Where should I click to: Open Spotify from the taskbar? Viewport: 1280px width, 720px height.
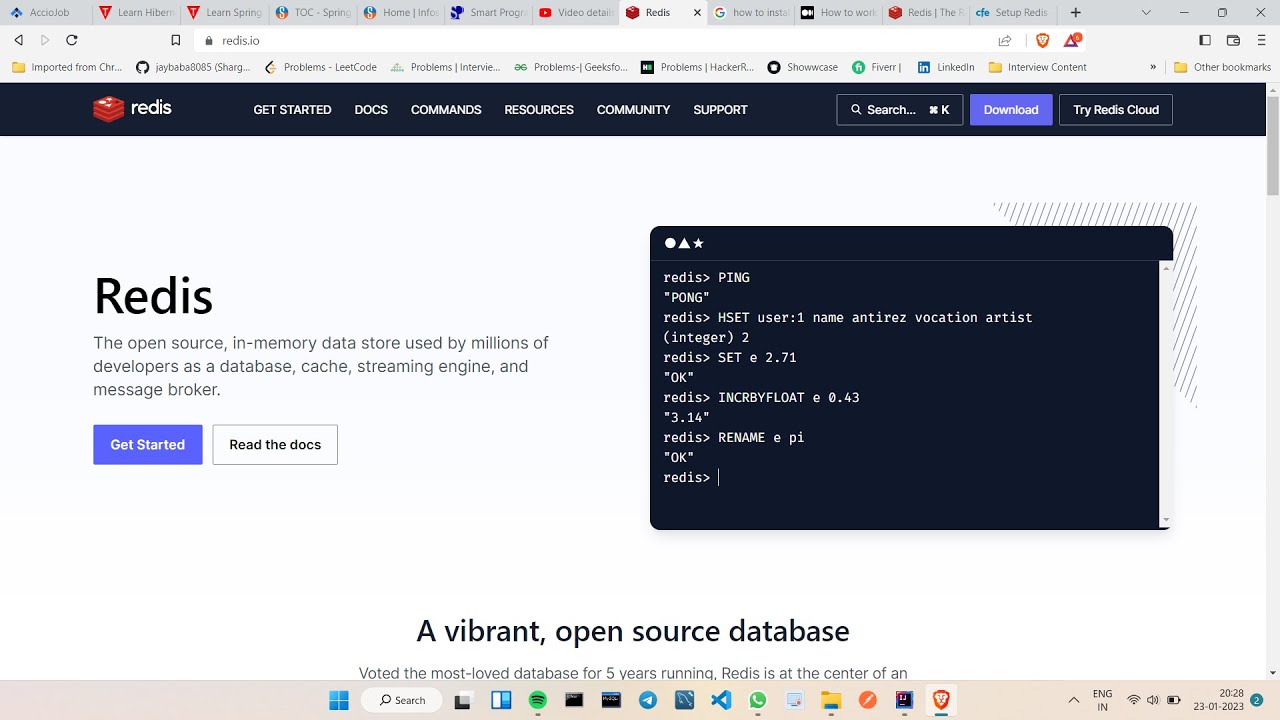click(x=538, y=700)
